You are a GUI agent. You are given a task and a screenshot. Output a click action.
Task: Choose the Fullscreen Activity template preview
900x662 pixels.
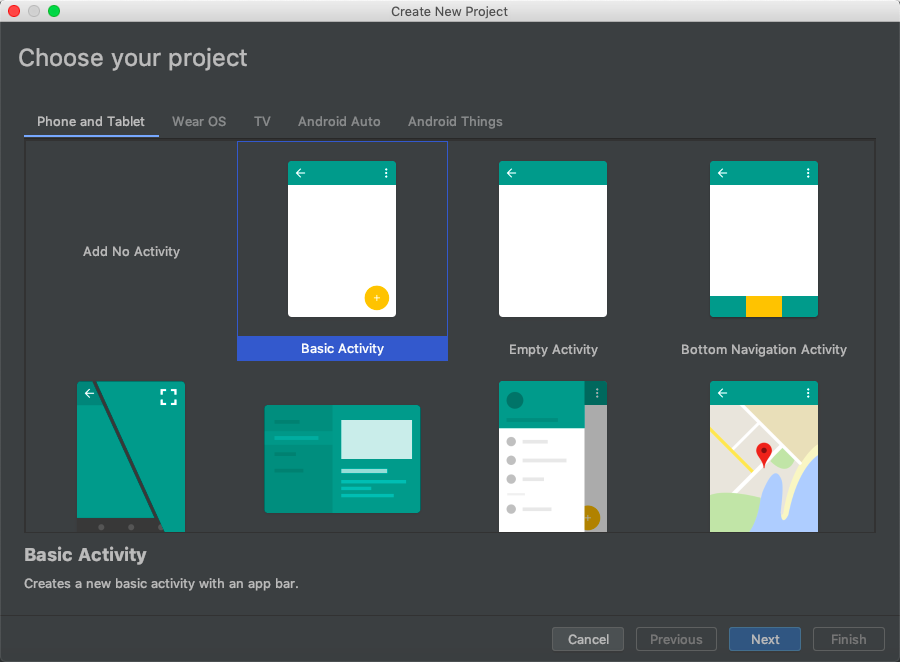131,456
